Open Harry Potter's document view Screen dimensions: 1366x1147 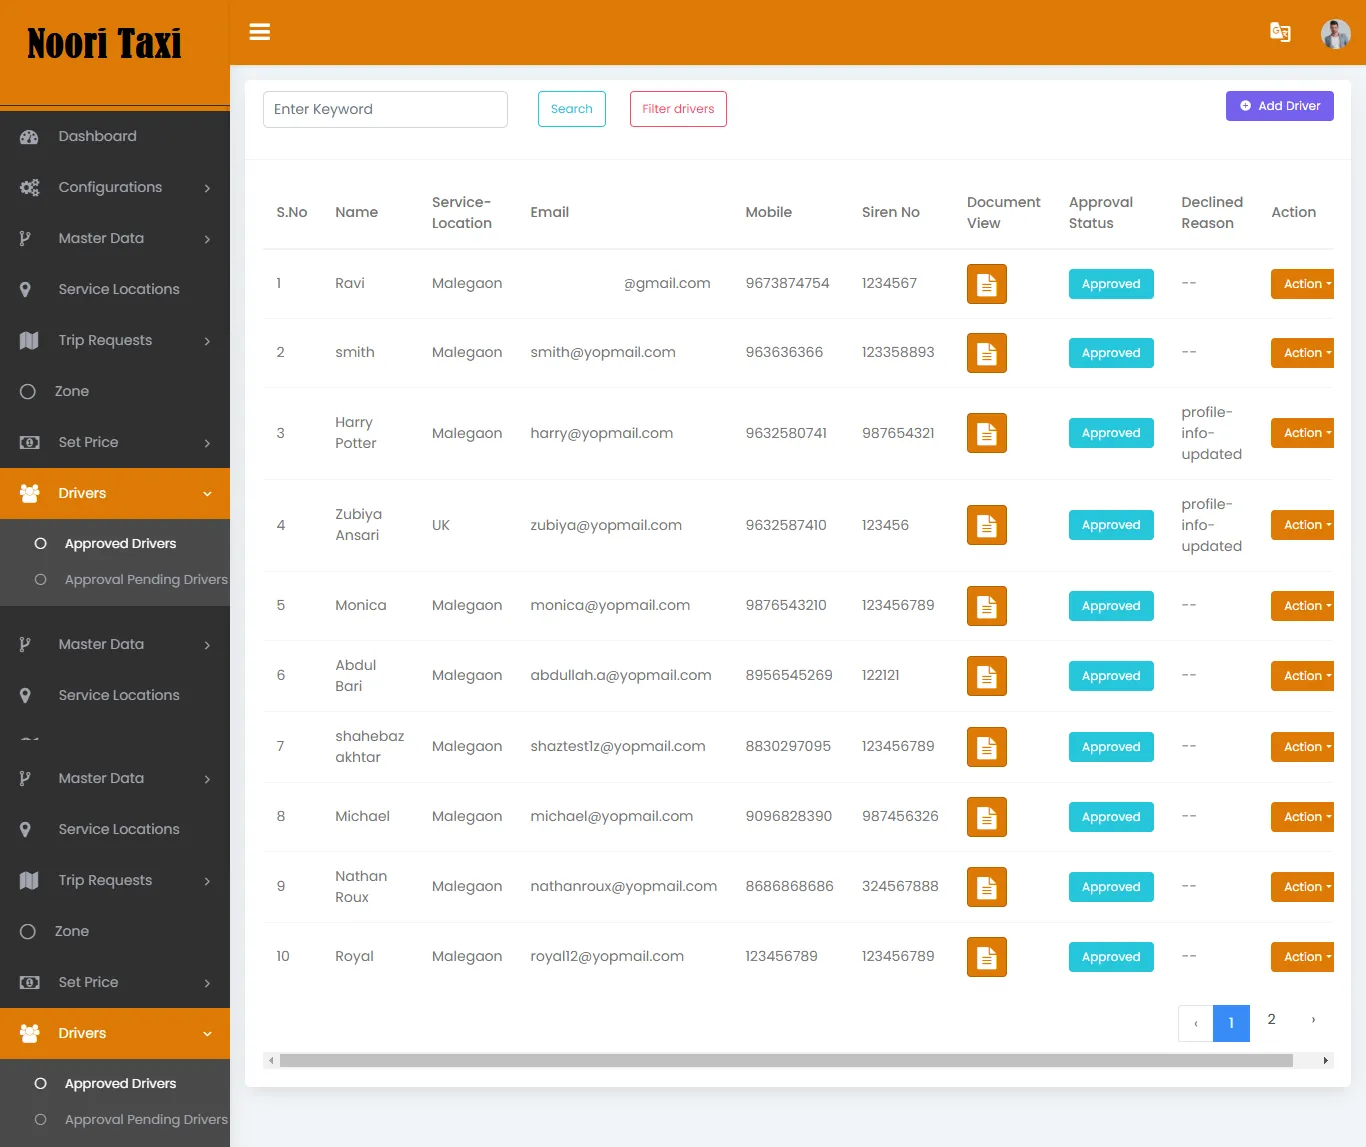tap(986, 433)
